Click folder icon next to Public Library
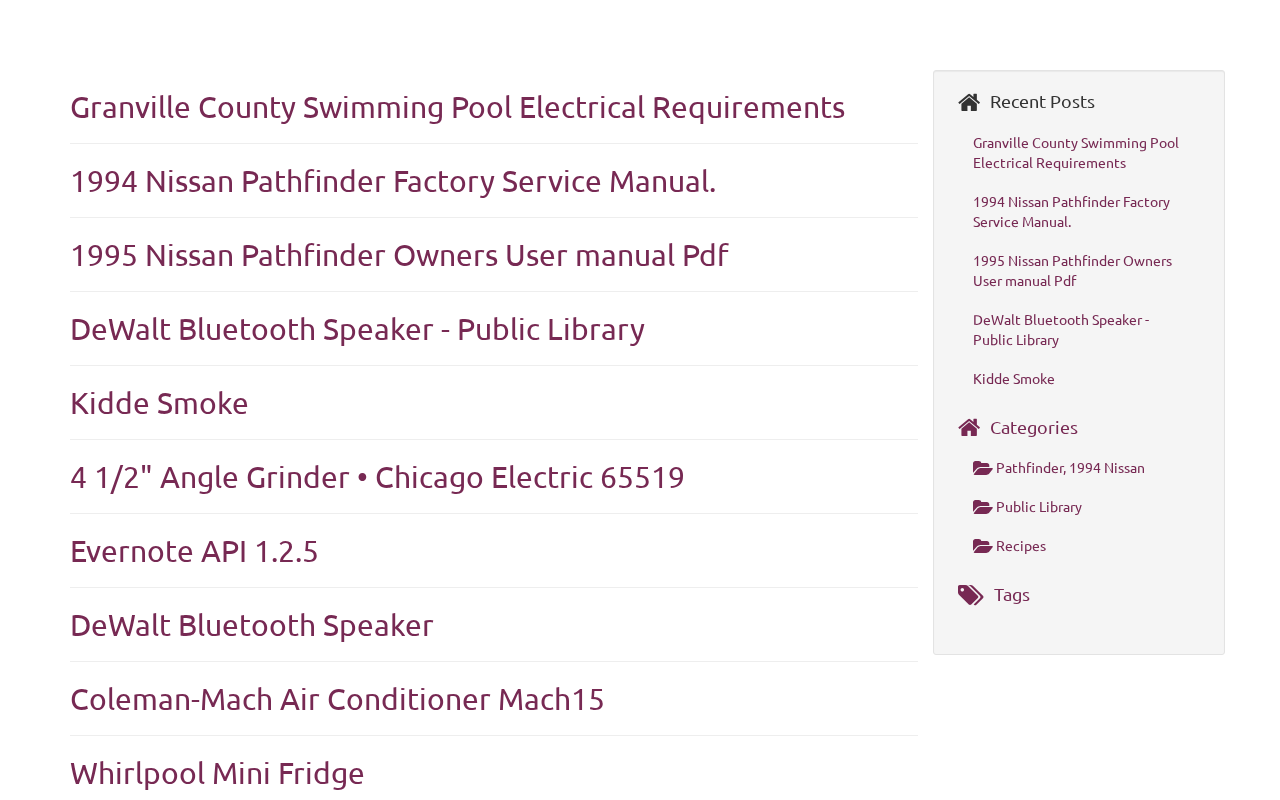Viewport: 1280px width, 800px height. pos(982,507)
